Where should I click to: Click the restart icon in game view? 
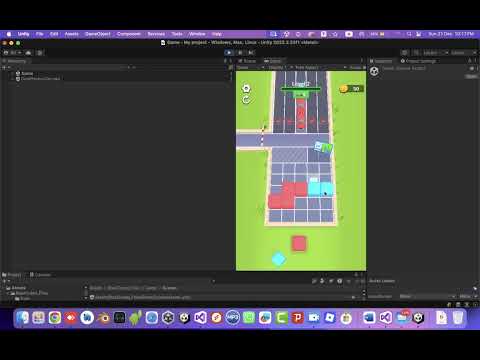pyautogui.click(x=246, y=99)
